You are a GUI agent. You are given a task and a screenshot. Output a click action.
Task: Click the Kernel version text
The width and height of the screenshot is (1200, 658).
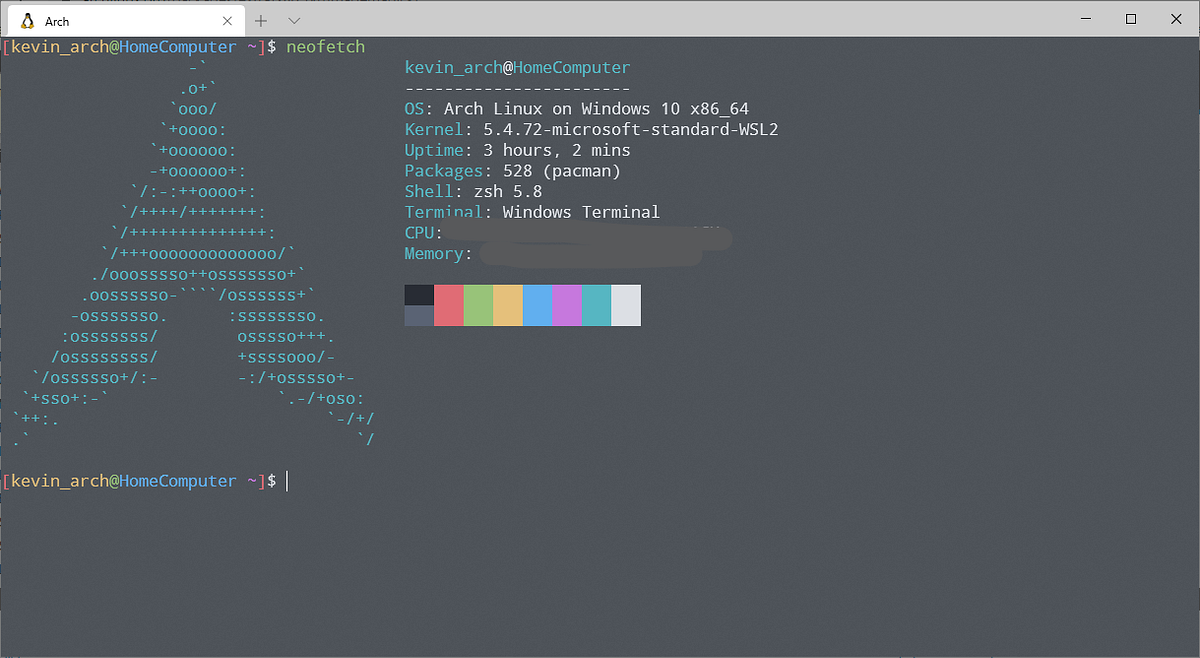click(x=630, y=129)
